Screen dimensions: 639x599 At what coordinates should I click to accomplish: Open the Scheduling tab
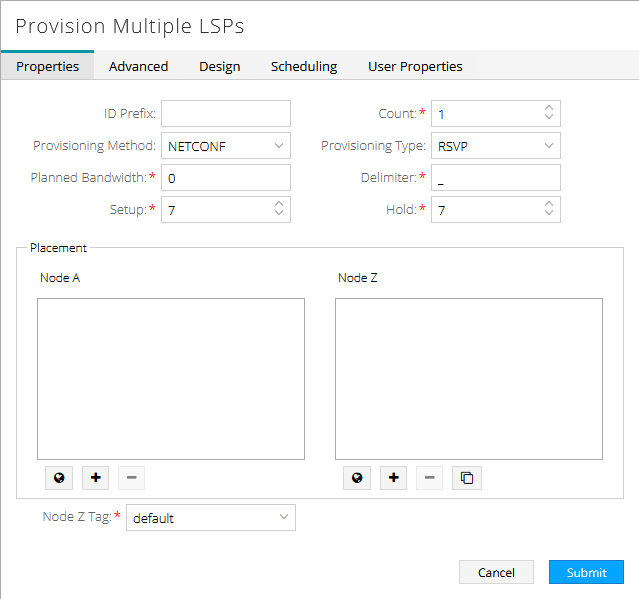point(304,66)
